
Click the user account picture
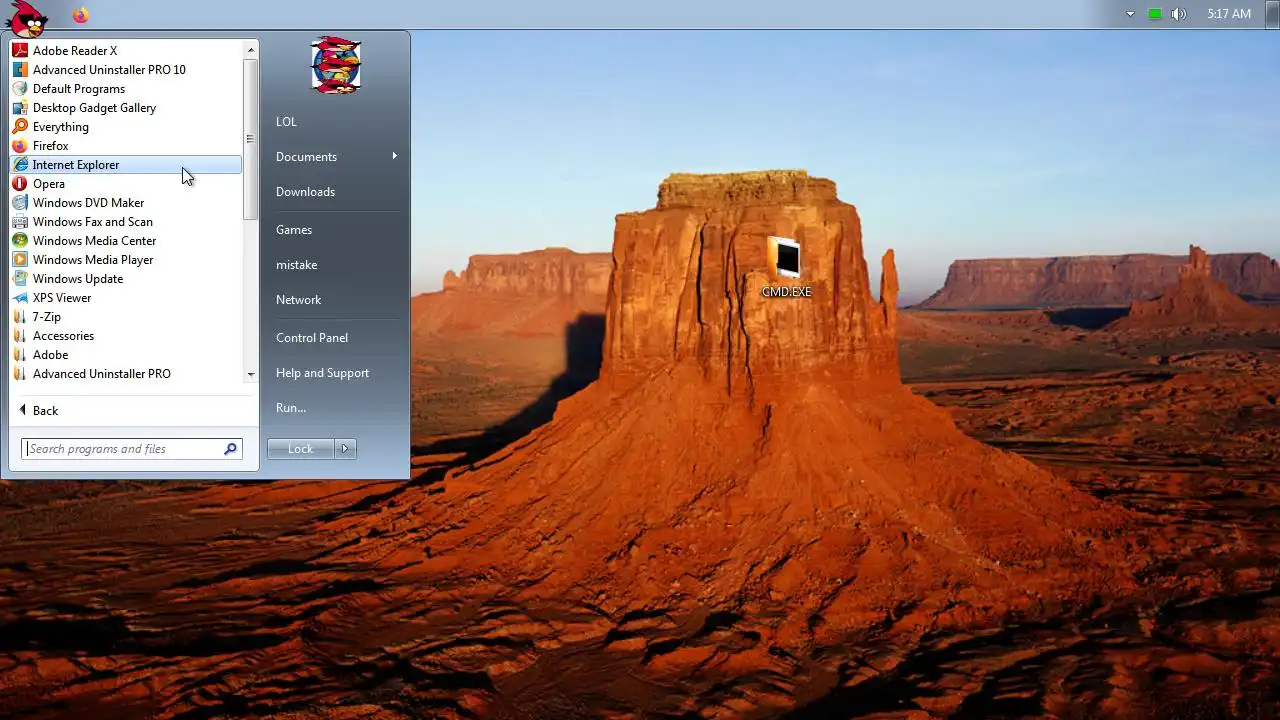pos(336,66)
